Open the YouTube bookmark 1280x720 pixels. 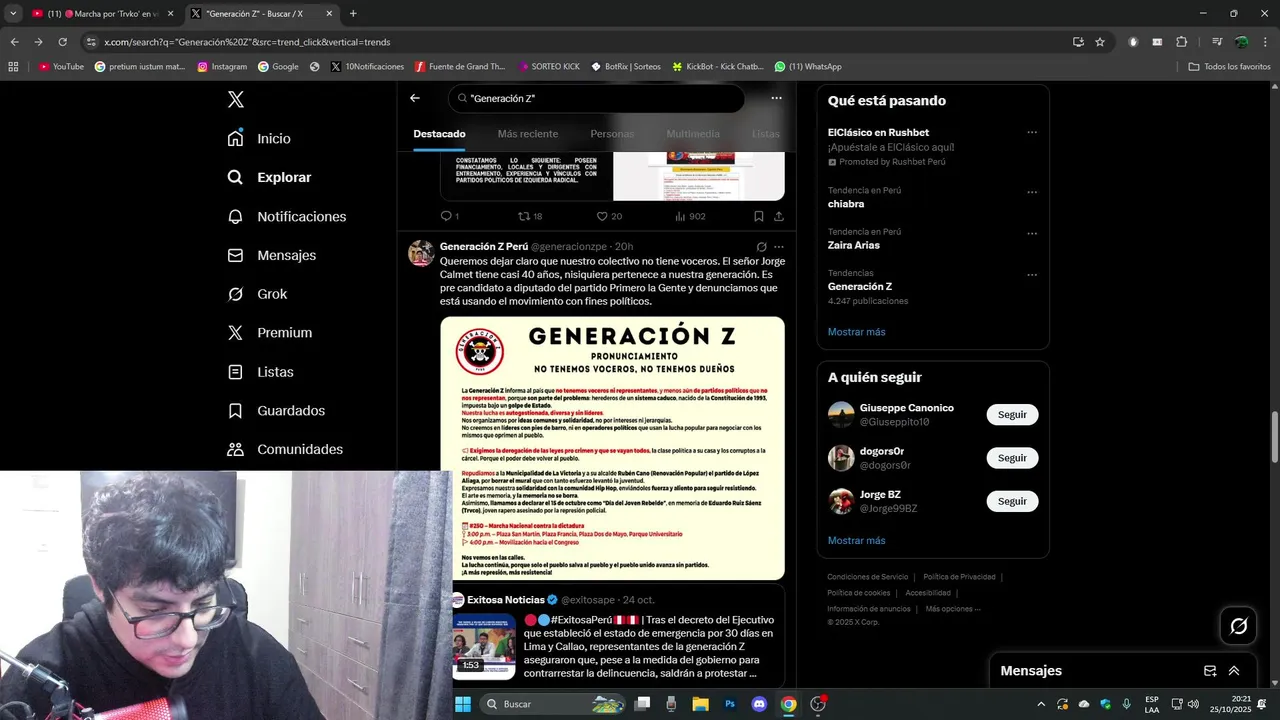click(x=61, y=67)
